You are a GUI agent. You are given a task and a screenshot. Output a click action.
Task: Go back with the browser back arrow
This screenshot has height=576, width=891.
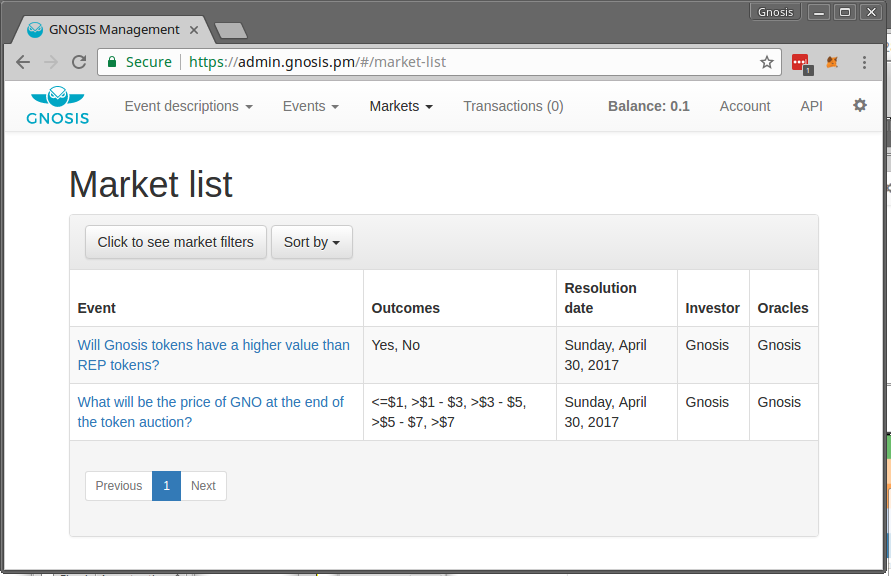click(x=23, y=62)
